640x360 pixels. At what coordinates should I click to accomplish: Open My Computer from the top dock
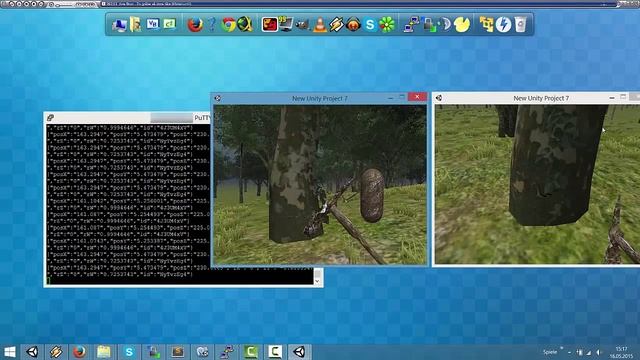pos(119,24)
